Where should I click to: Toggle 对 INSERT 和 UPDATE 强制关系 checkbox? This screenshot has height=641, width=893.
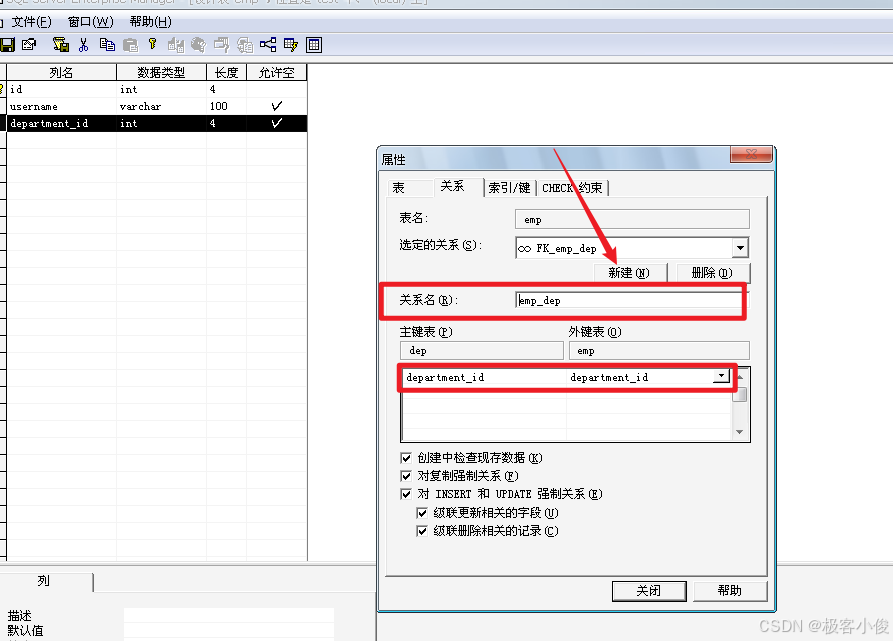coord(406,494)
